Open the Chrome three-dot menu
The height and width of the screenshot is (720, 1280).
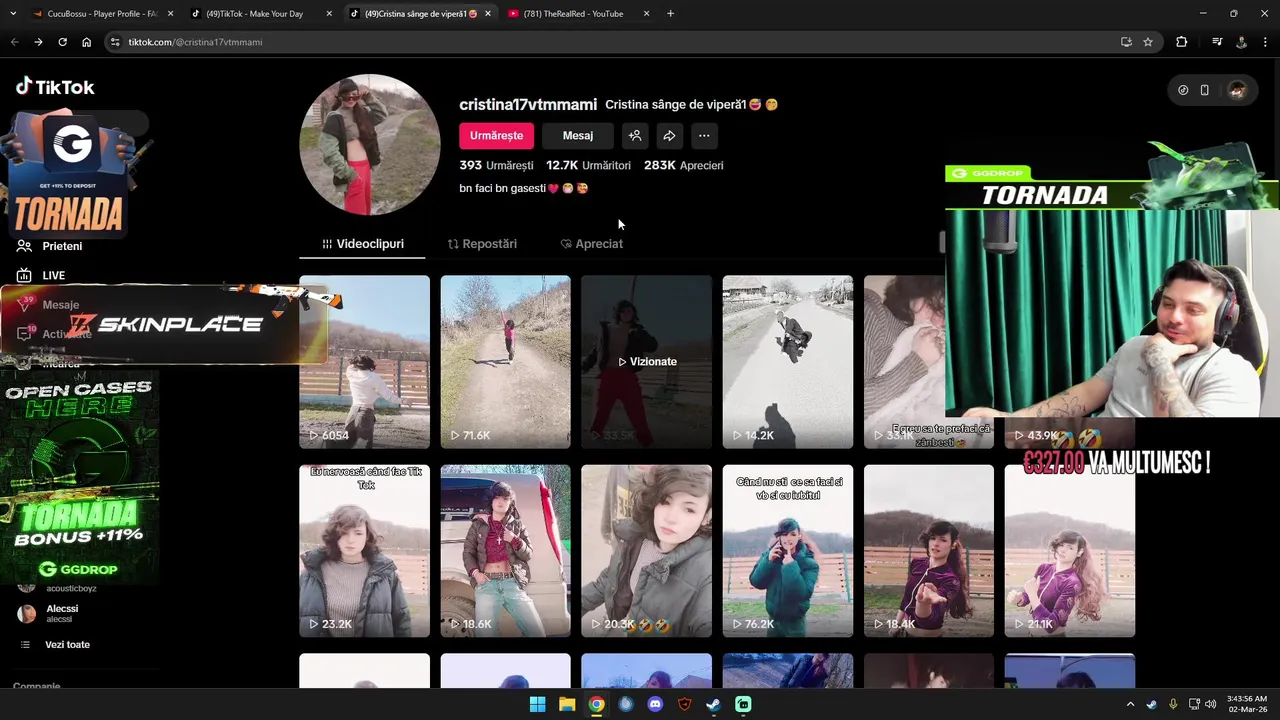click(x=1266, y=42)
